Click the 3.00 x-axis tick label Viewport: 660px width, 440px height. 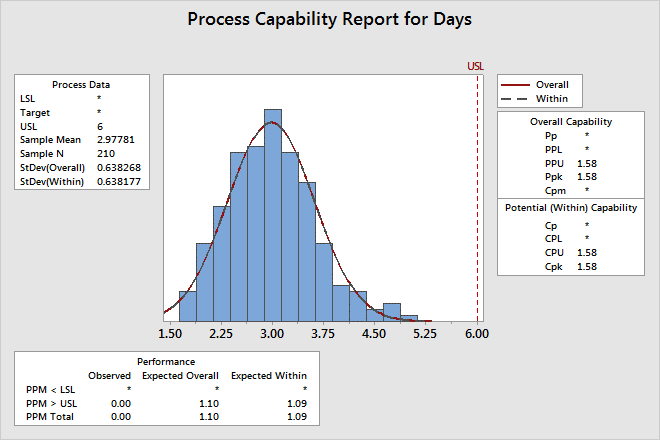(x=273, y=334)
